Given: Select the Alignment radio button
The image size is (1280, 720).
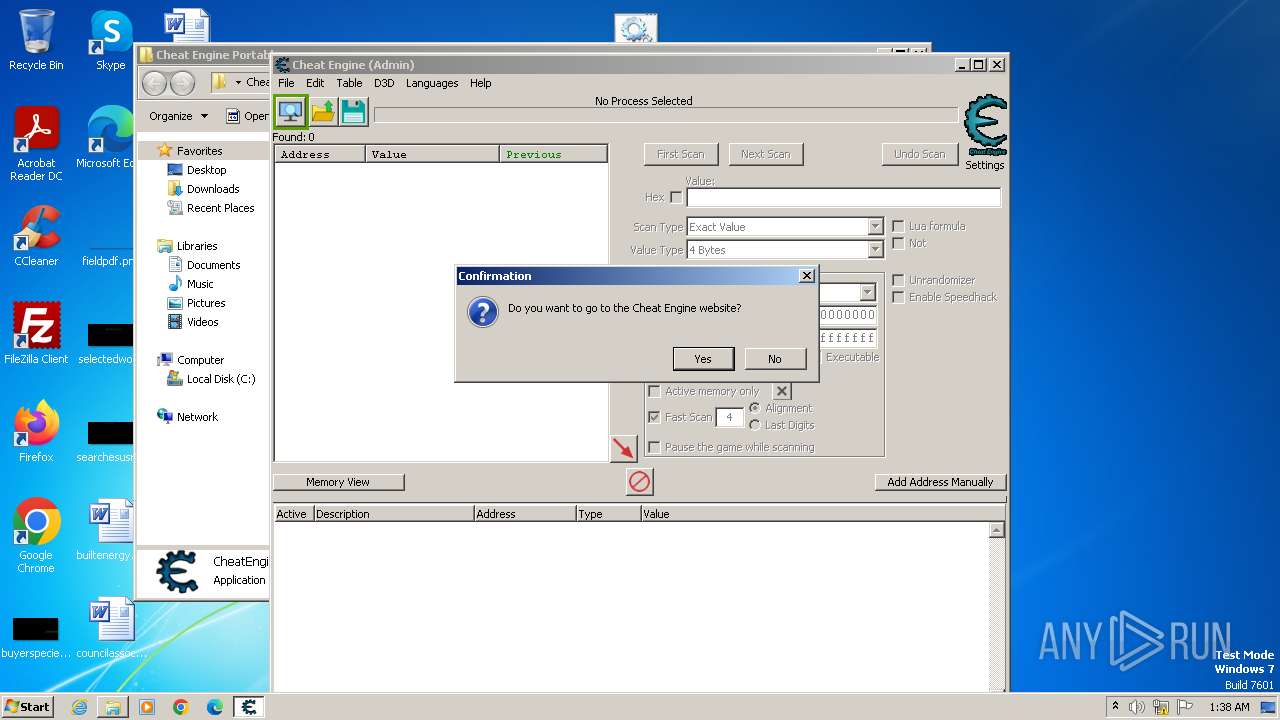Looking at the screenshot, I should point(755,408).
